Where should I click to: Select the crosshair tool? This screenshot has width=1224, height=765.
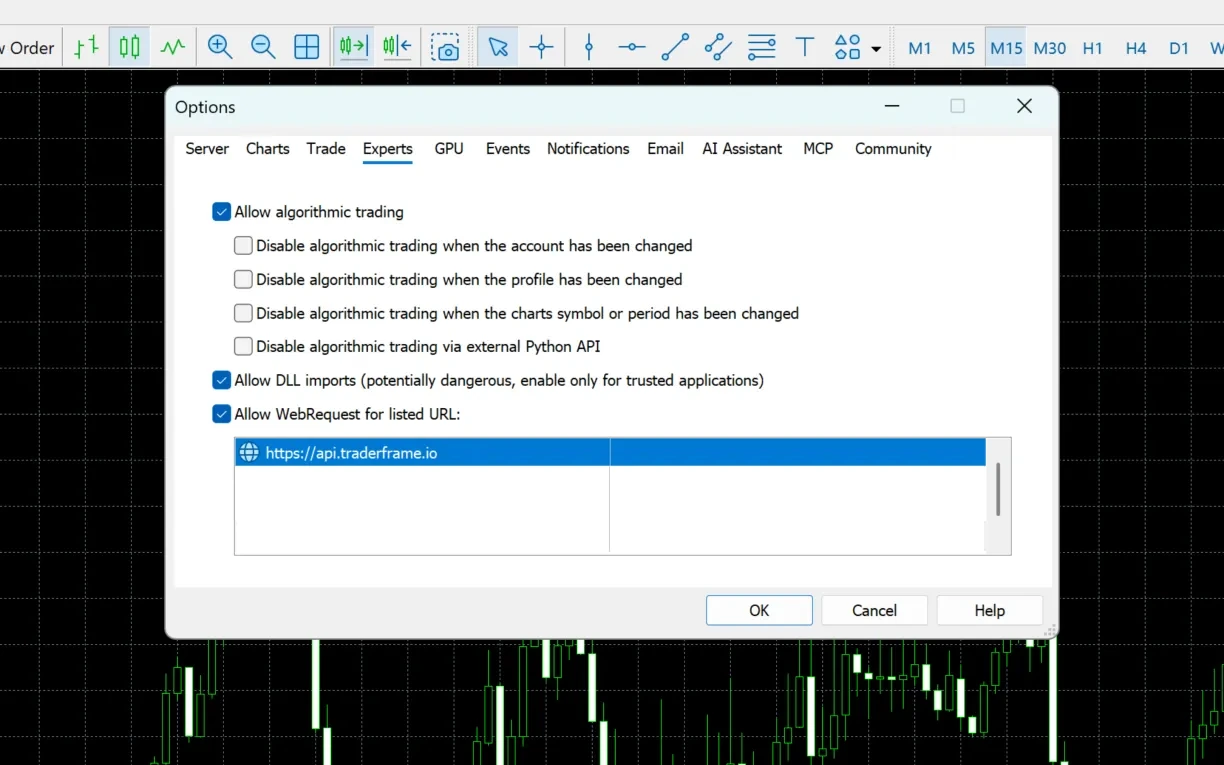542,47
